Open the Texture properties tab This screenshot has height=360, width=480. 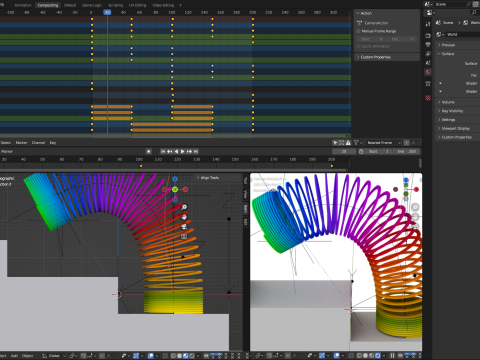click(x=428, y=98)
